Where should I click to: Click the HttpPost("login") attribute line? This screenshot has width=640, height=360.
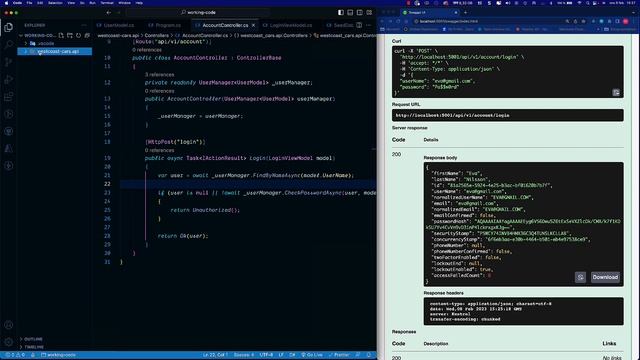click(x=176, y=142)
